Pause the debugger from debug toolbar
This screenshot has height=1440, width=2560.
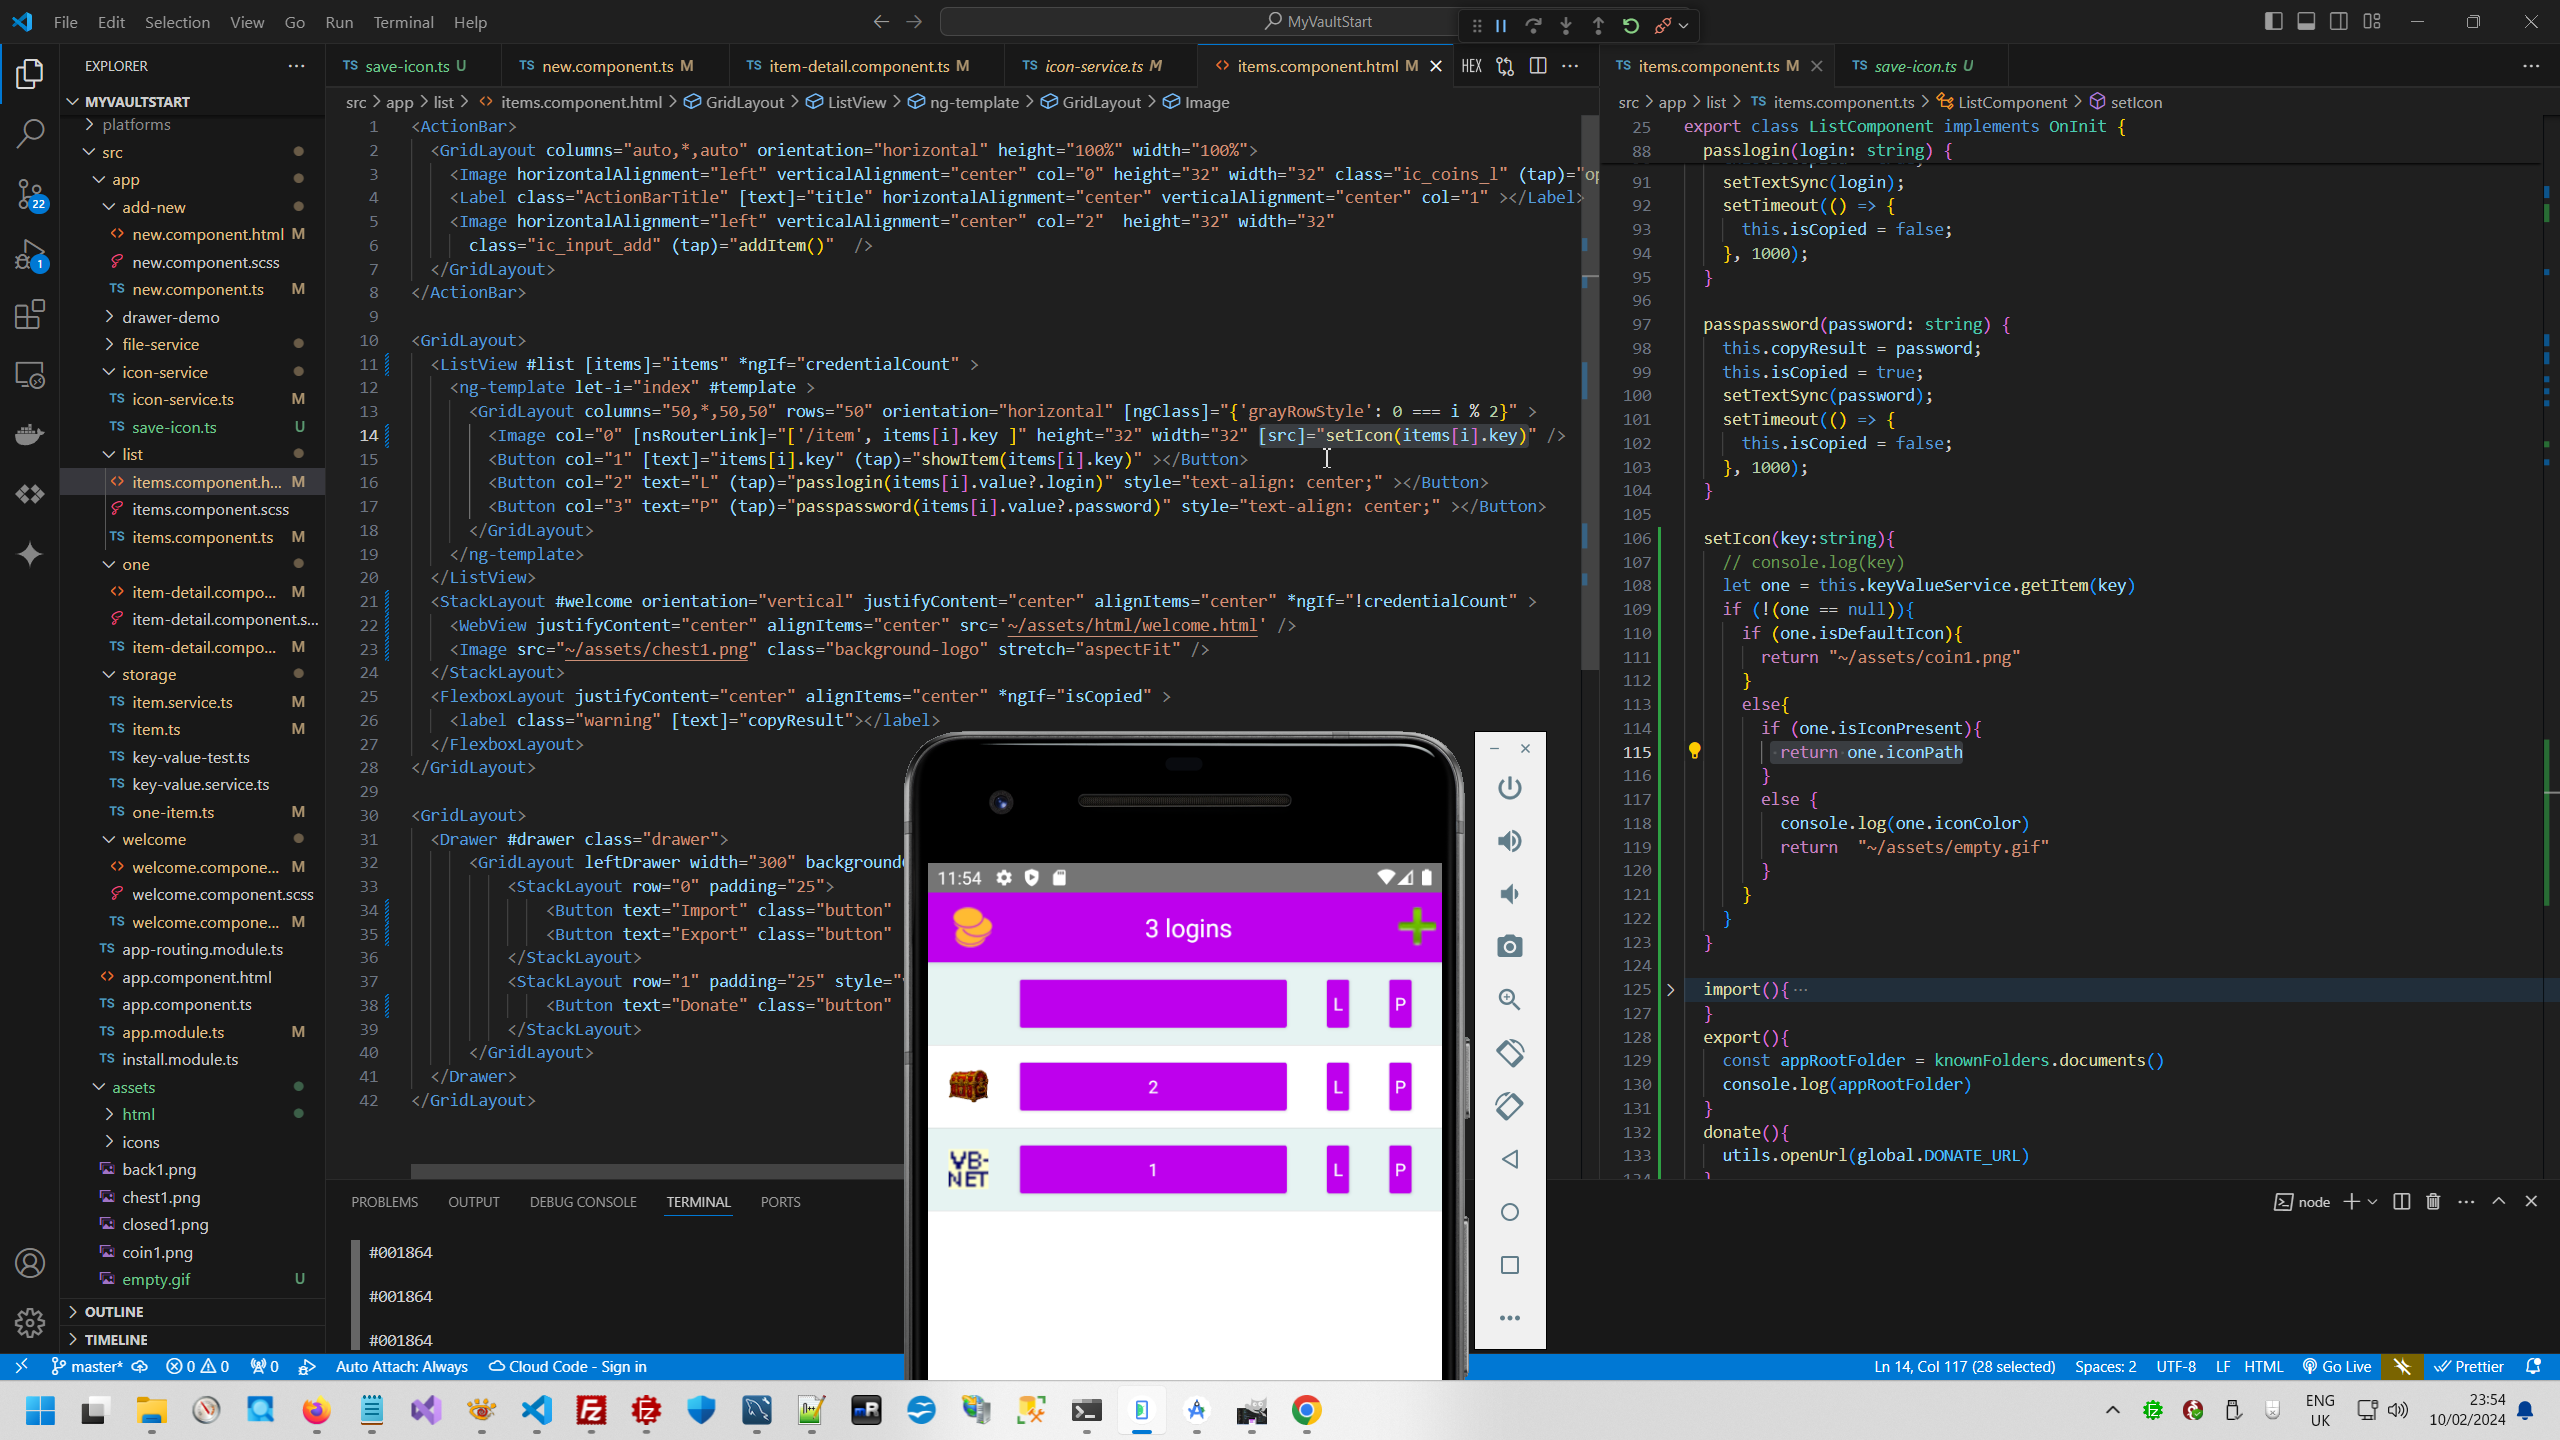point(1501,26)
